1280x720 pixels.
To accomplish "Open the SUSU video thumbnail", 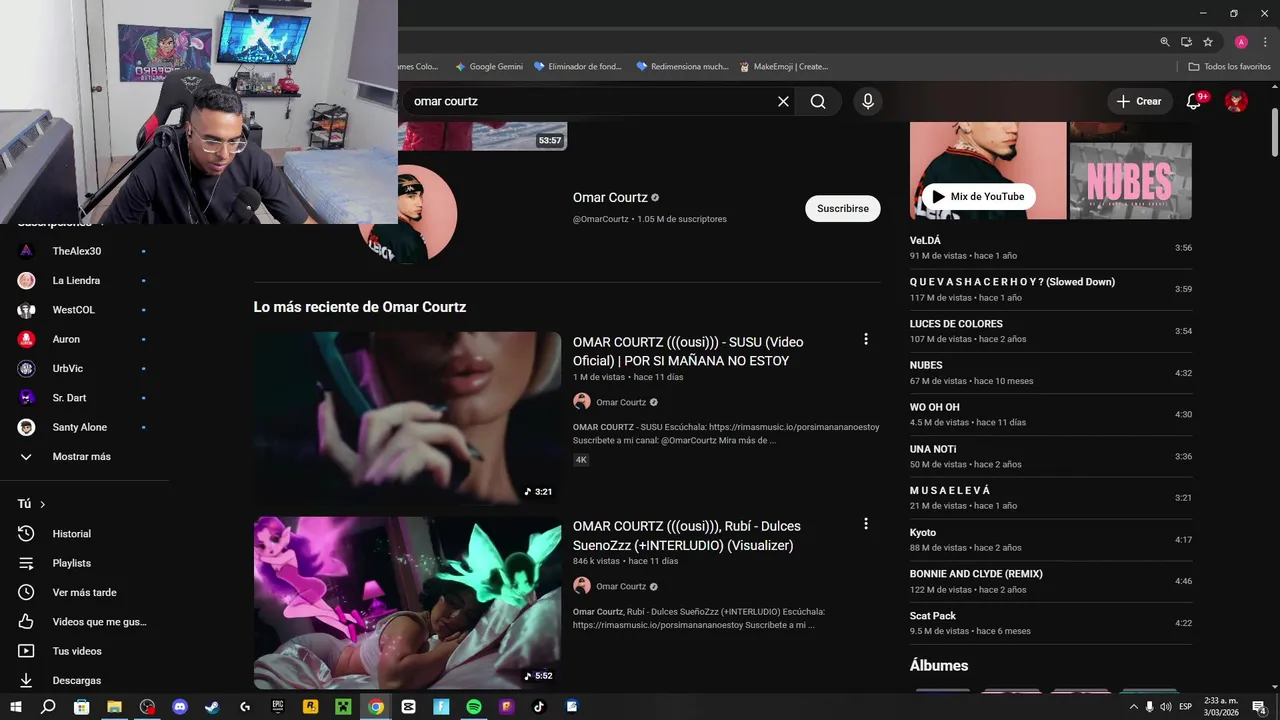I will (x=407, y=417).
